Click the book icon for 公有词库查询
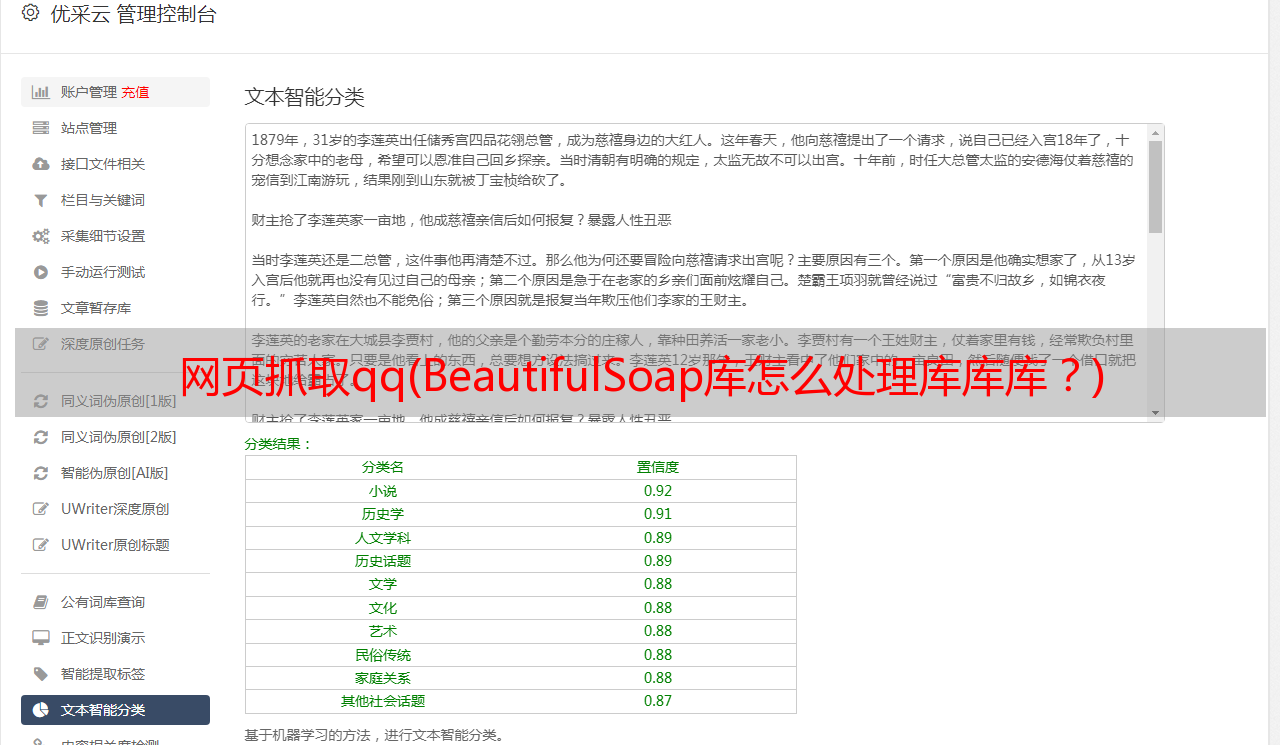This screenshot has width=1280, height=745. pyautogui.click(x=41, y=602)
